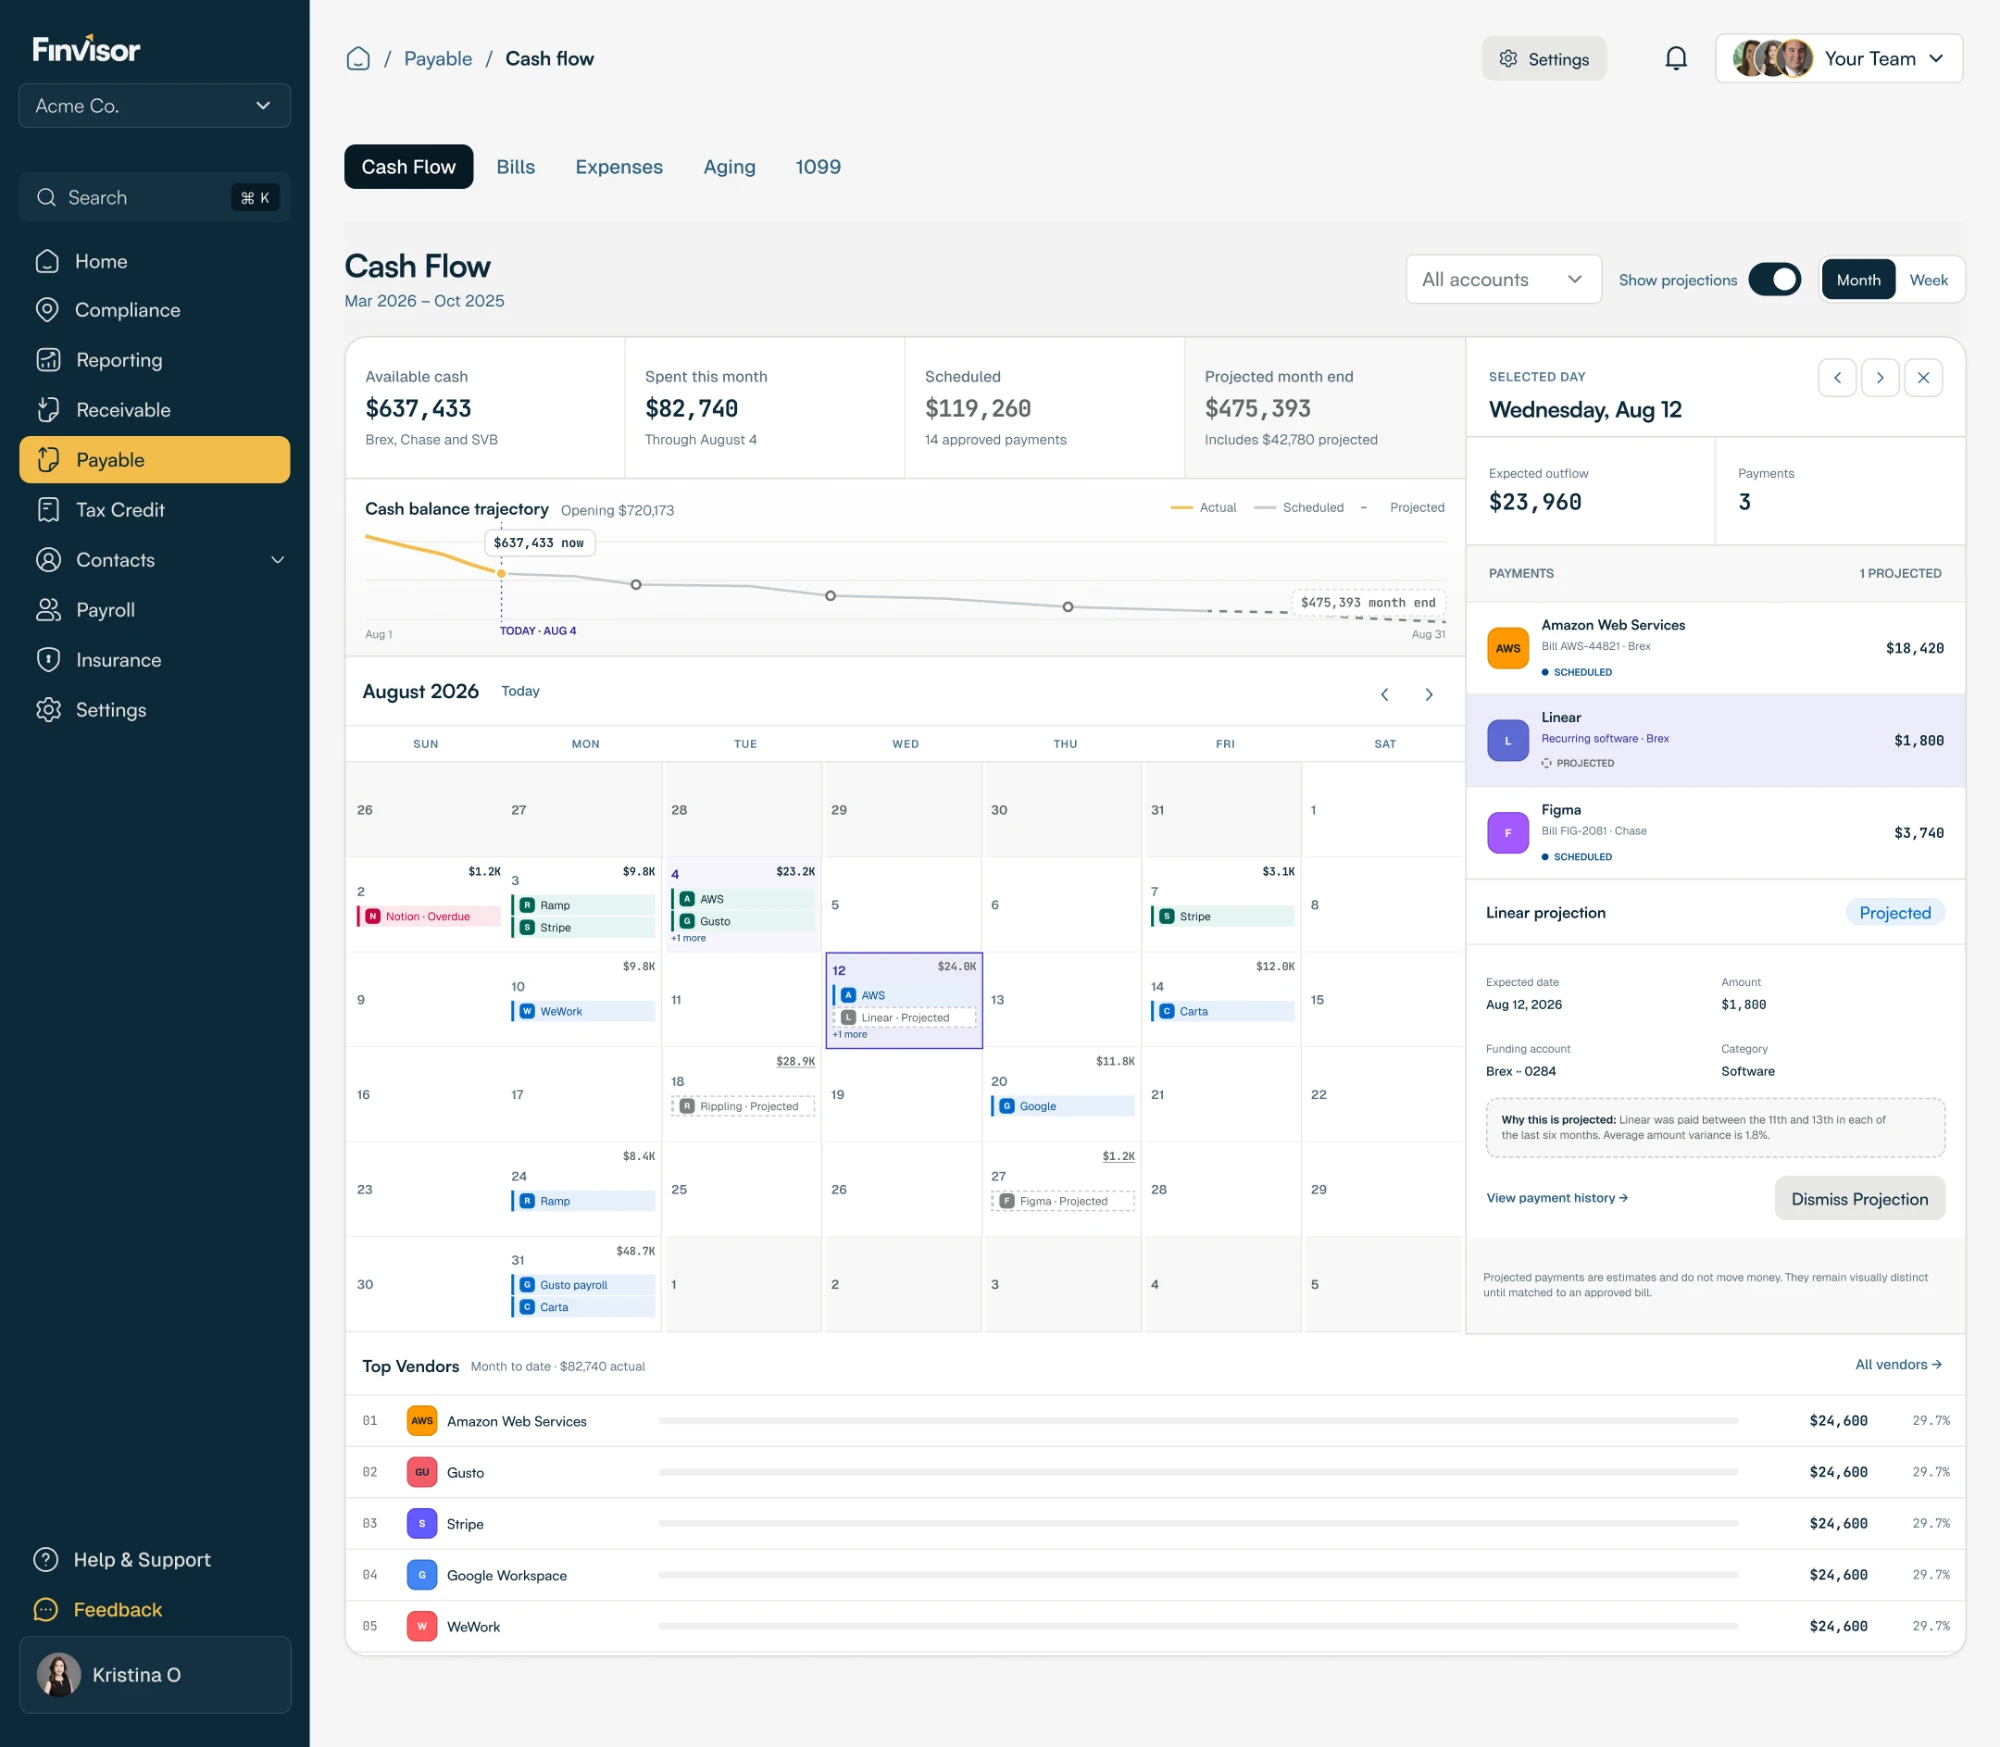Open Help & Support

122,1559
